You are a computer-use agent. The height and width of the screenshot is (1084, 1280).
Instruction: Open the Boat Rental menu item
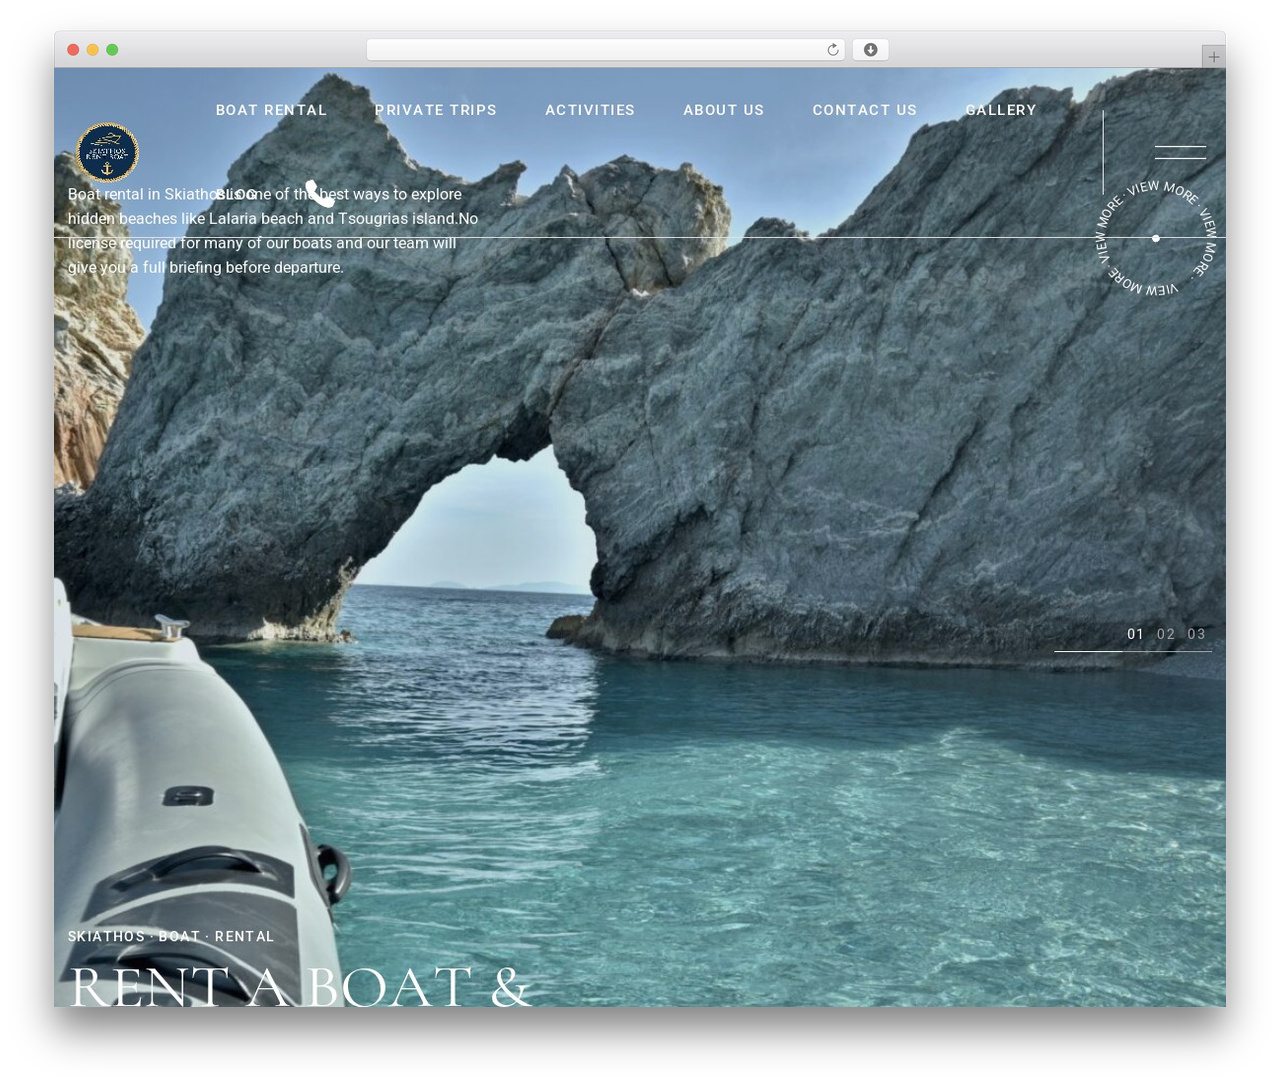(271, 110)
